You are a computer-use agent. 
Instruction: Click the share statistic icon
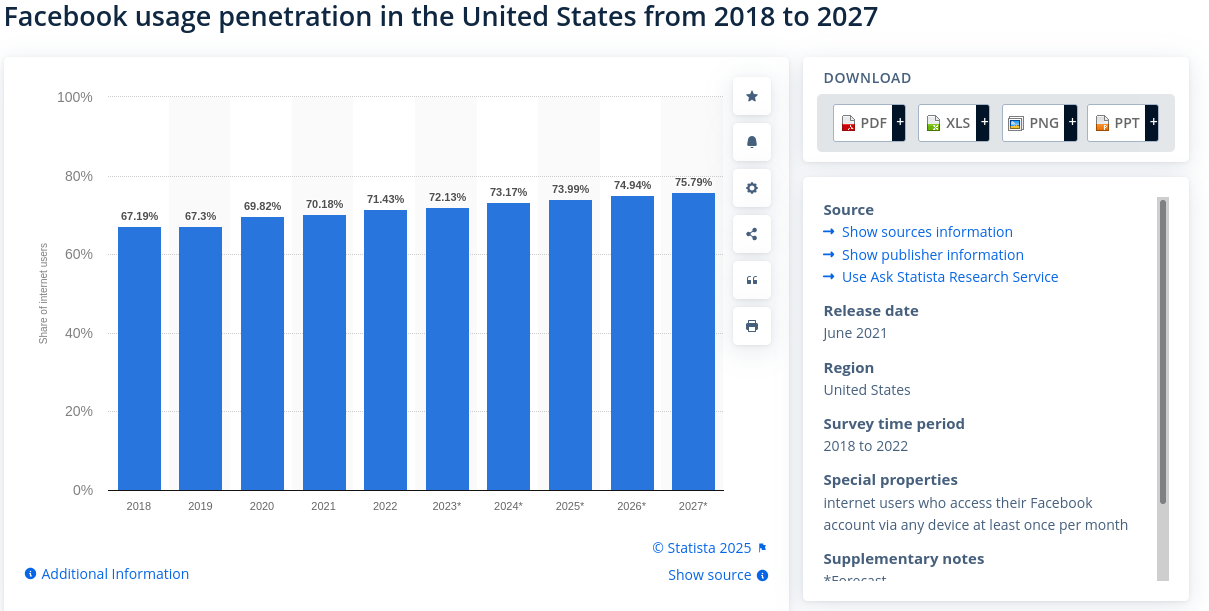coord(752,234)
